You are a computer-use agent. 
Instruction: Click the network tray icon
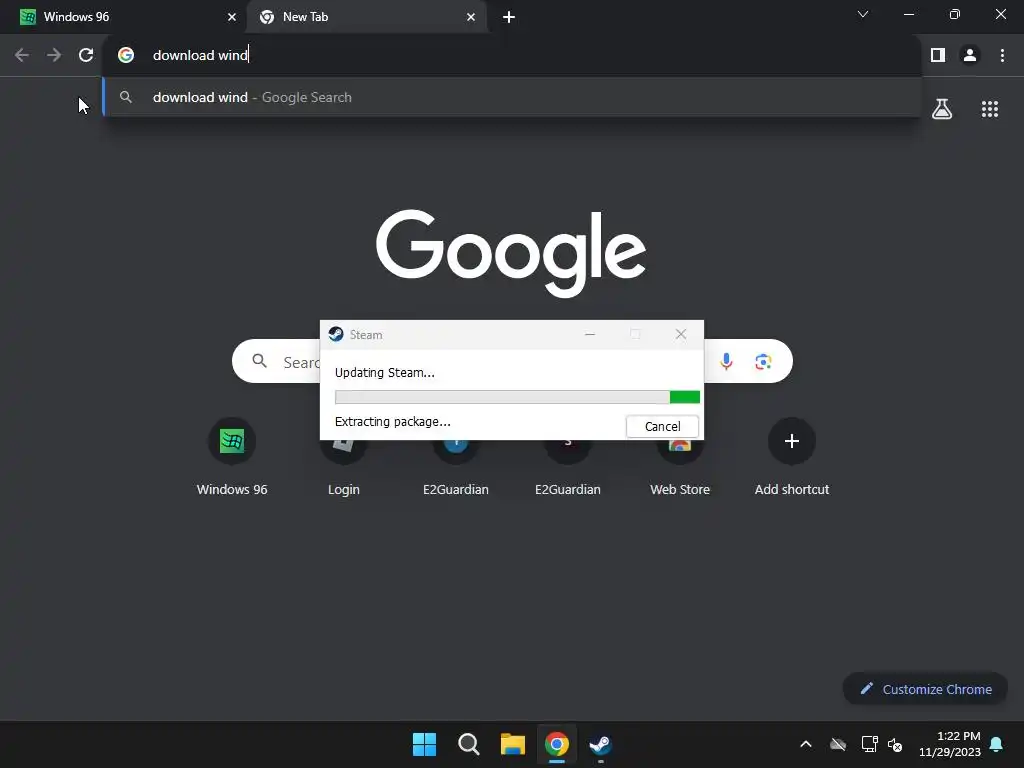pos(869,744)
